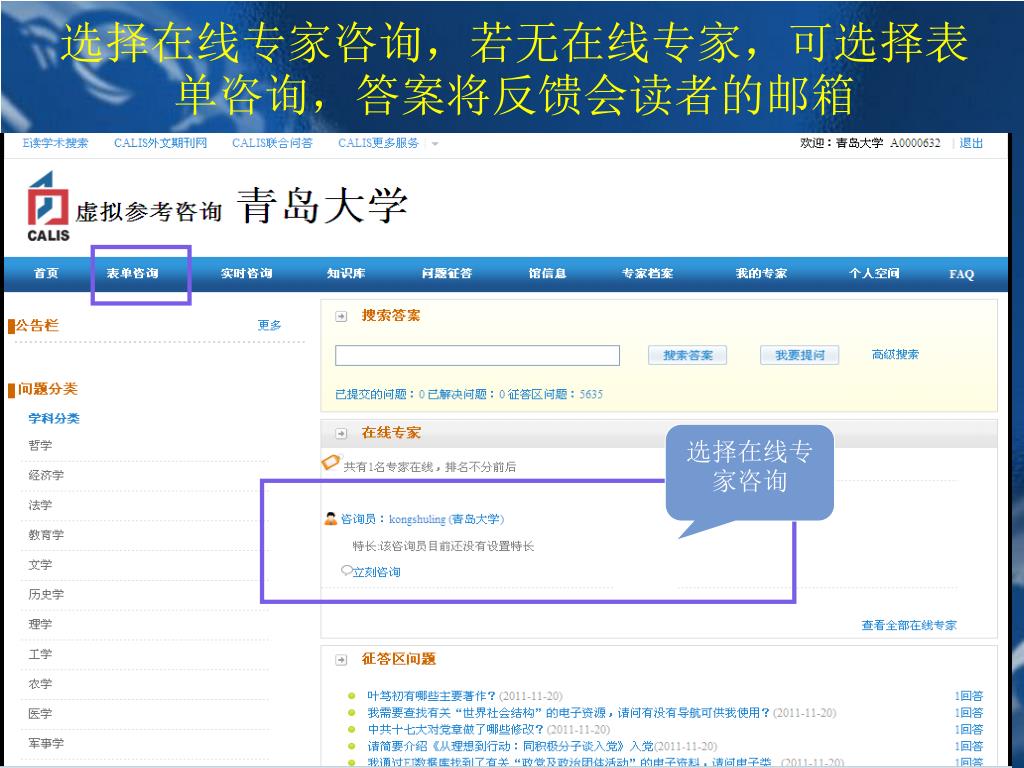Click the CALIS更多服务 link

379,143
